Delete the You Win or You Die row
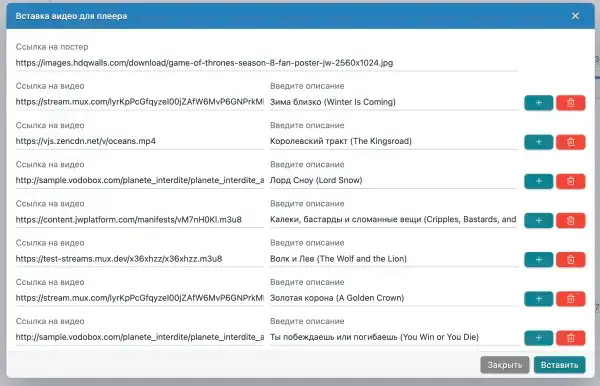Image resolution: width=600 pixels, height=386 pixels. click(x=571, y=338)
